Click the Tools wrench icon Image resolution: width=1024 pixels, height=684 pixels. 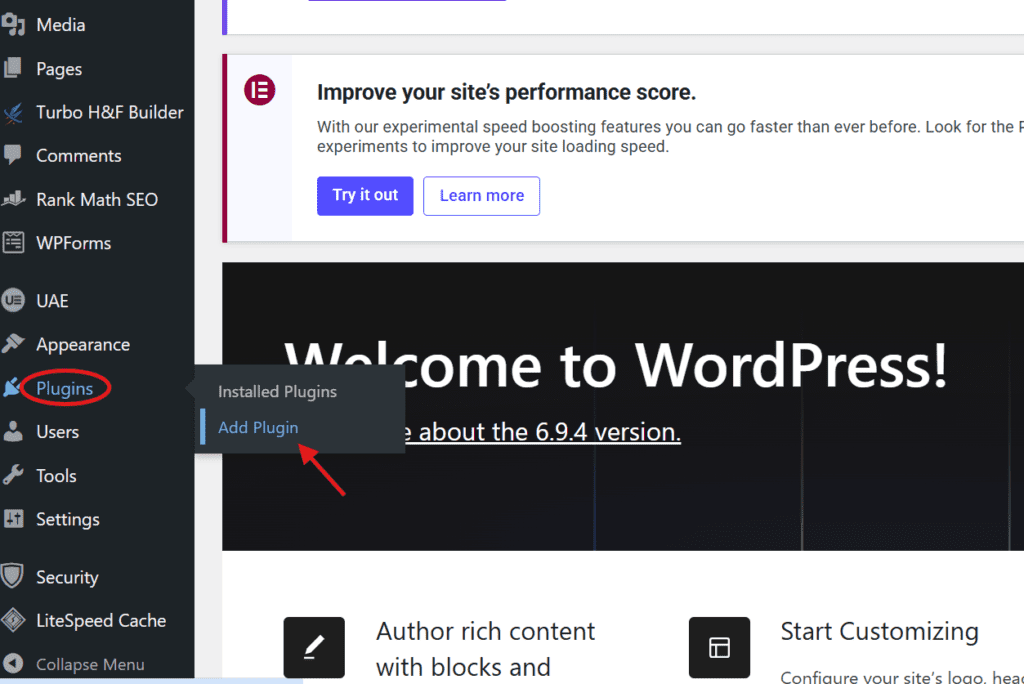click(x=13, y=475)
